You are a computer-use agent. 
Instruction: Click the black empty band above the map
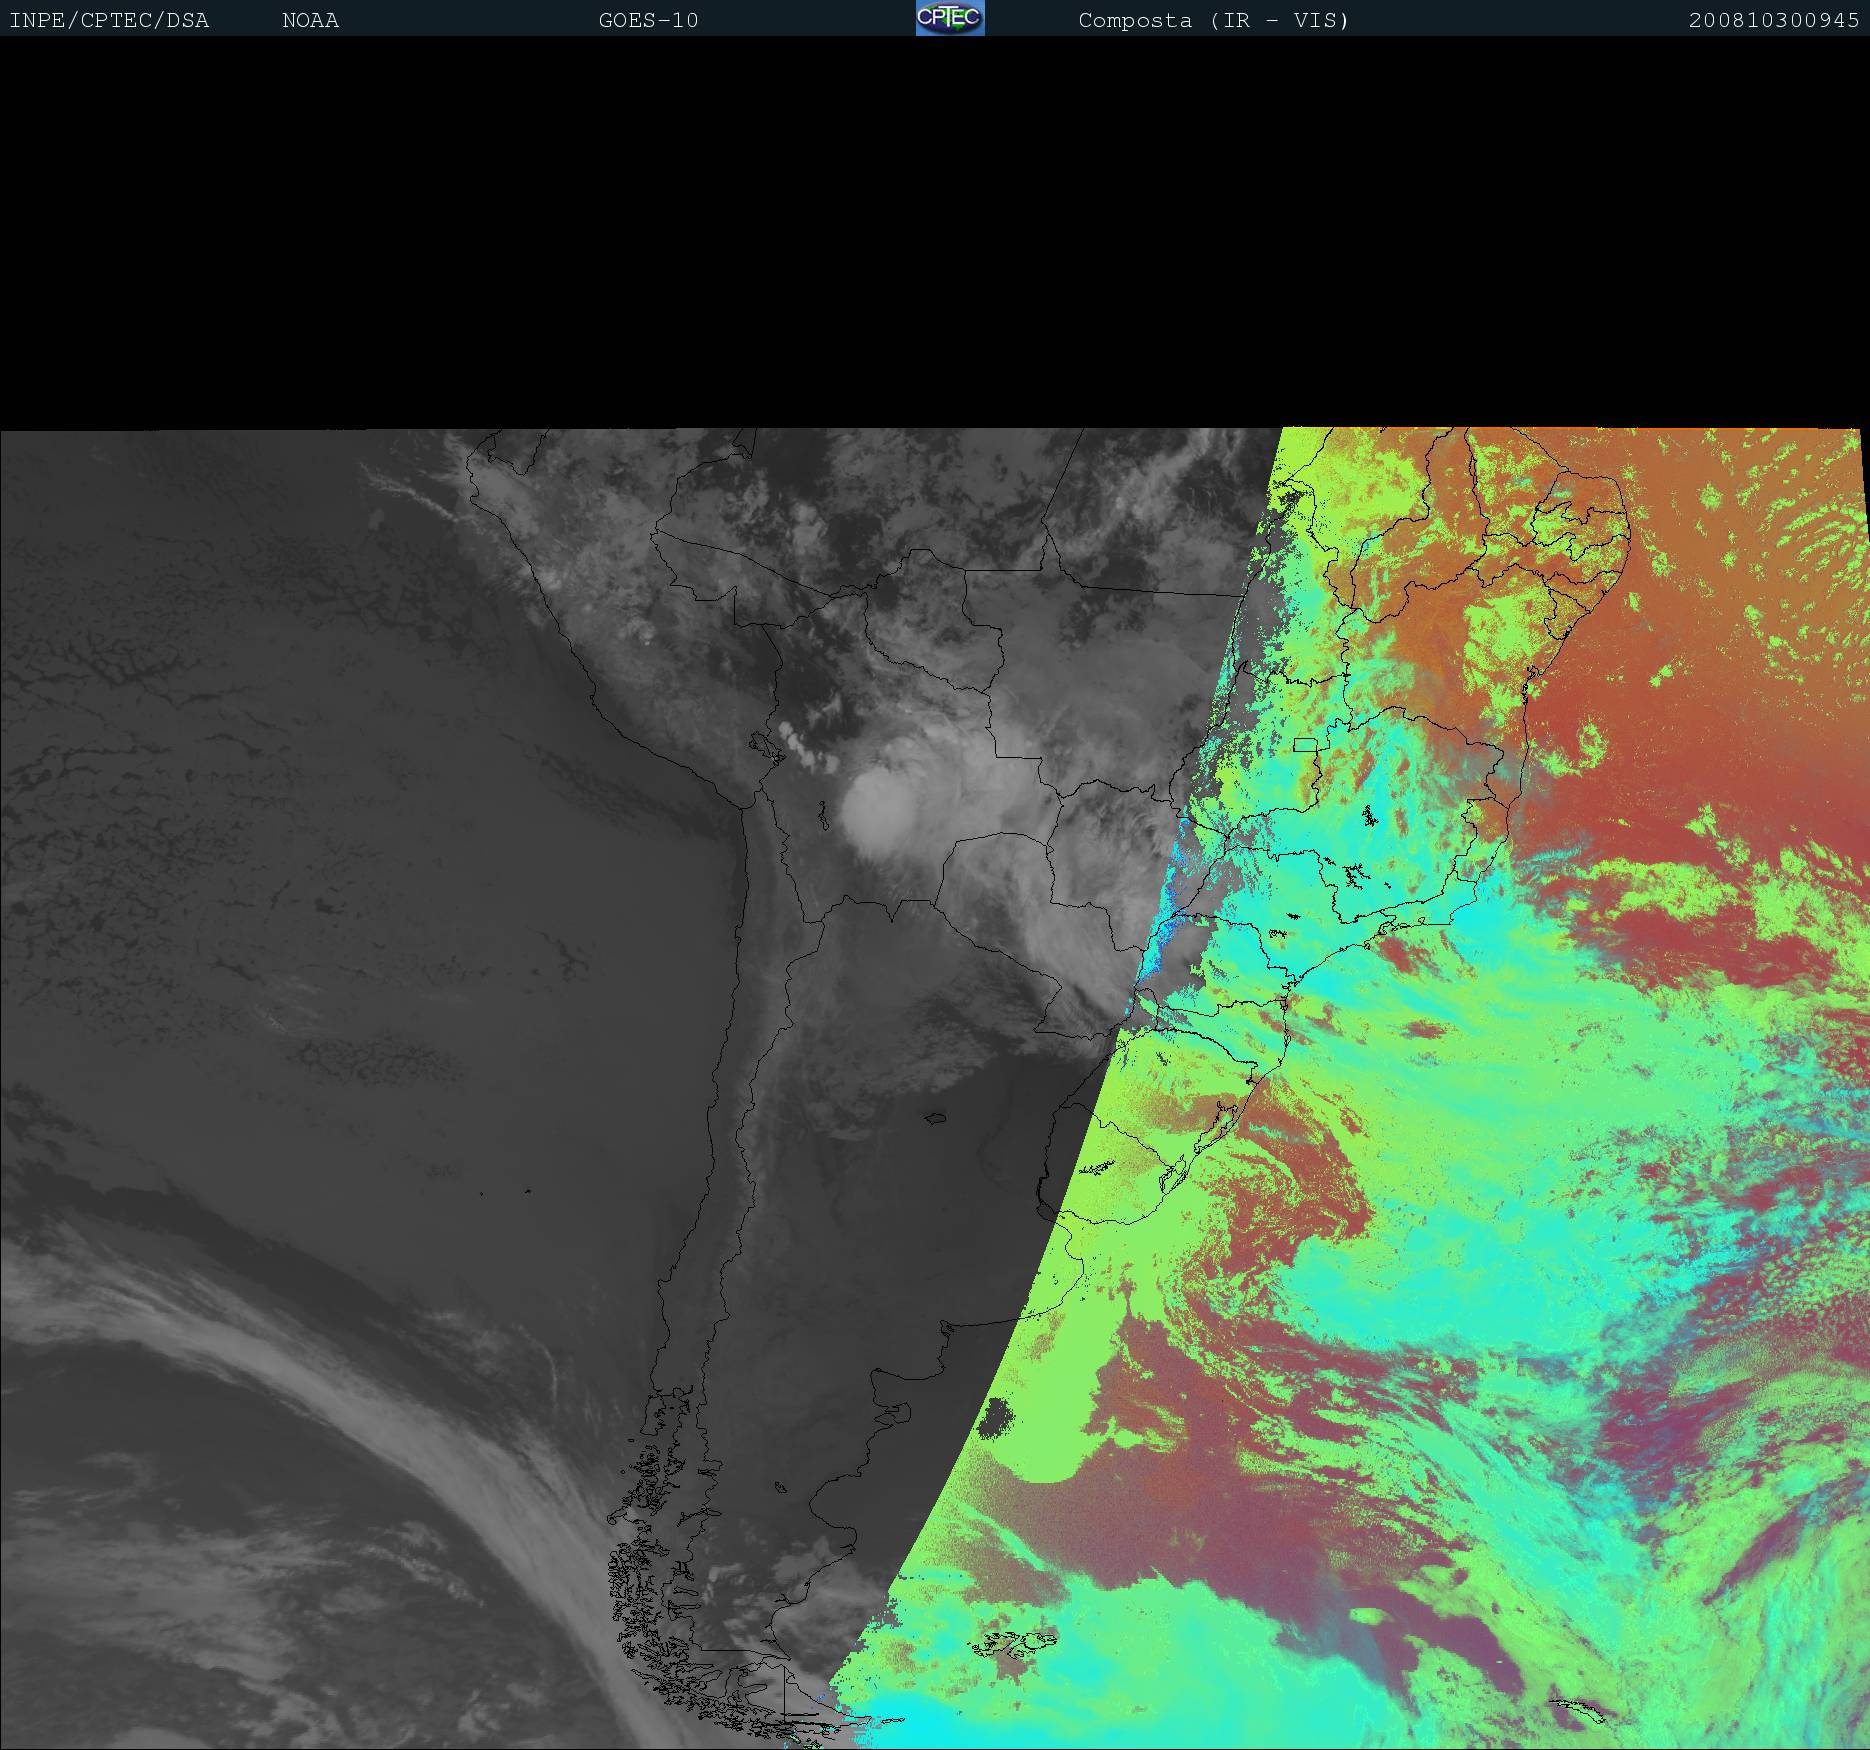click(935, 230)
